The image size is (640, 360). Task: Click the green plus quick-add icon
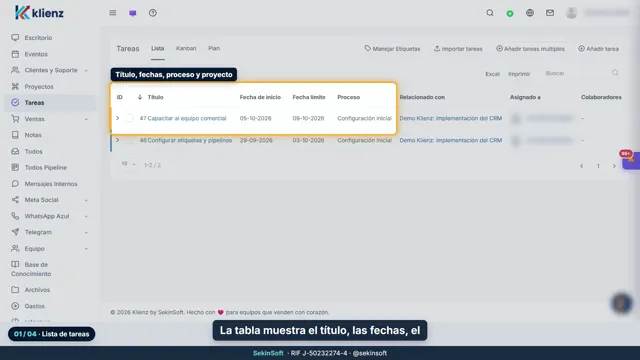click(x=510, y=13)
